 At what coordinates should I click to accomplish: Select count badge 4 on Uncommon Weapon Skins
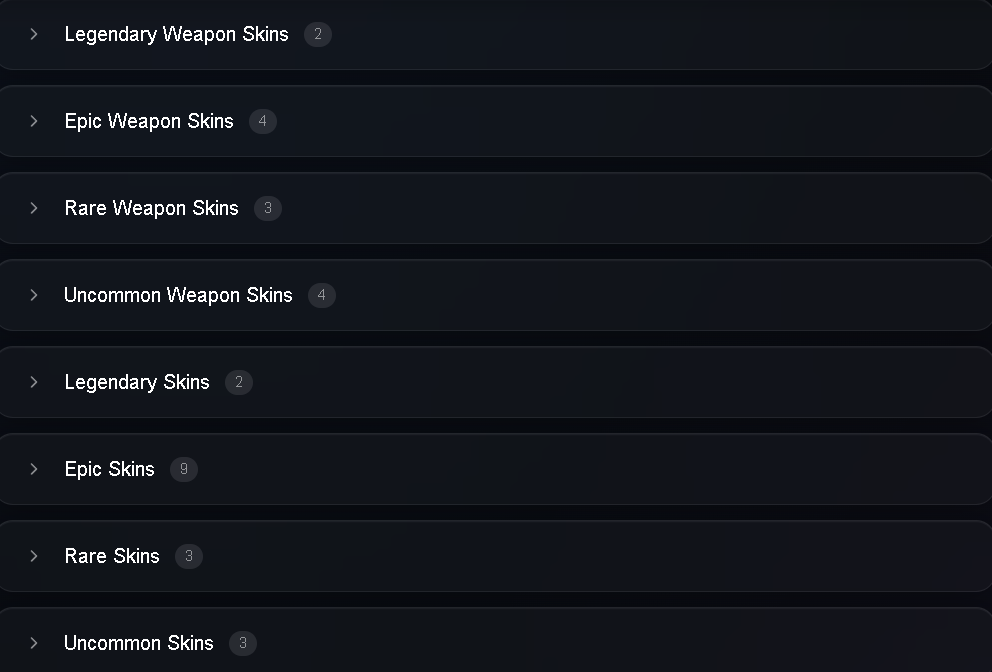[322, 295]
